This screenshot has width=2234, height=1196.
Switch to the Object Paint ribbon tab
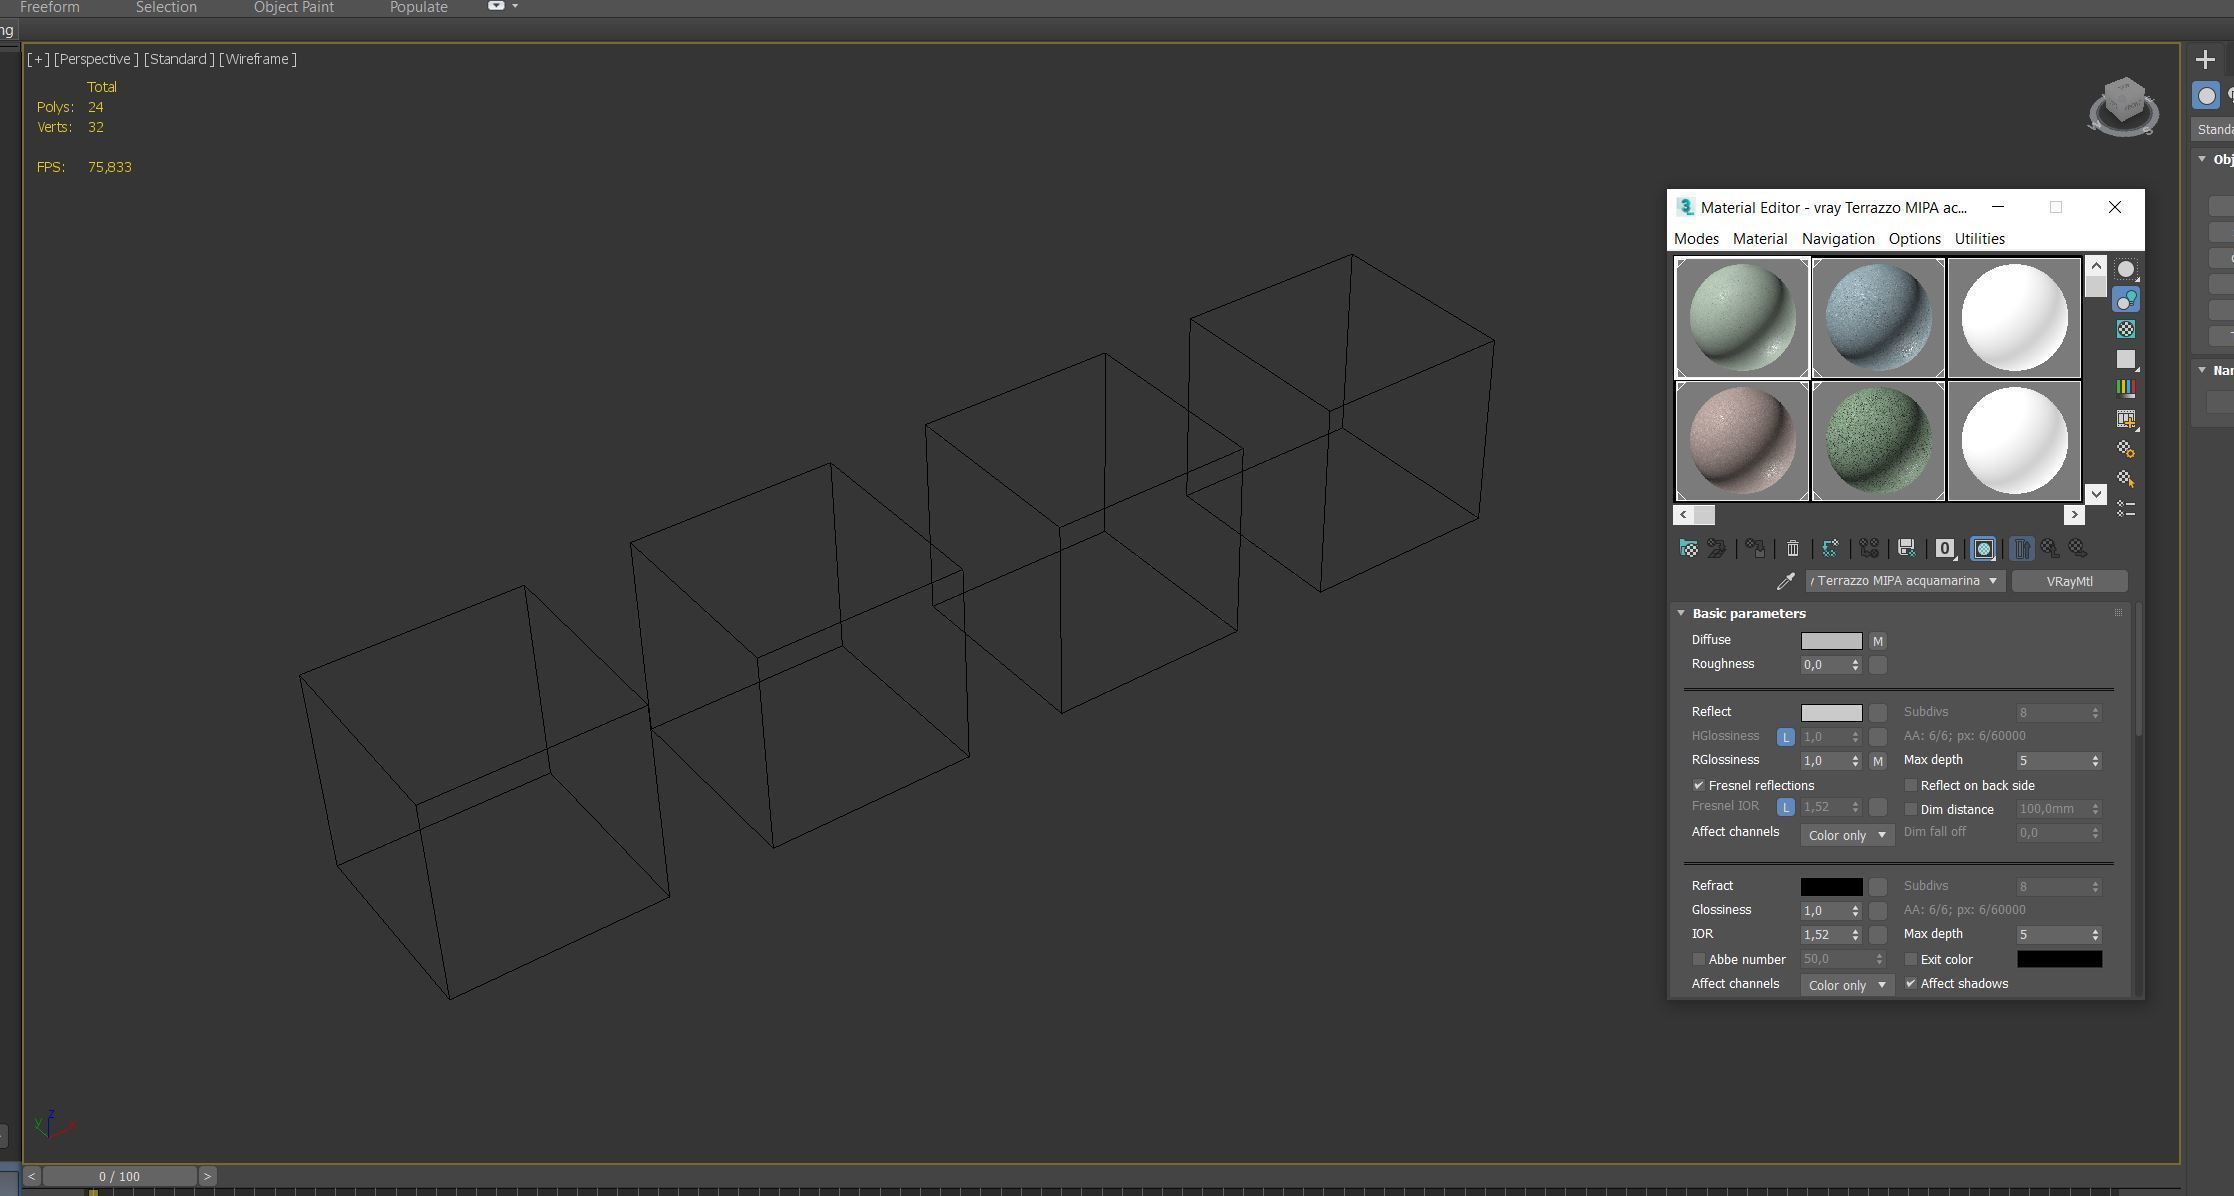tap(294, 7)
